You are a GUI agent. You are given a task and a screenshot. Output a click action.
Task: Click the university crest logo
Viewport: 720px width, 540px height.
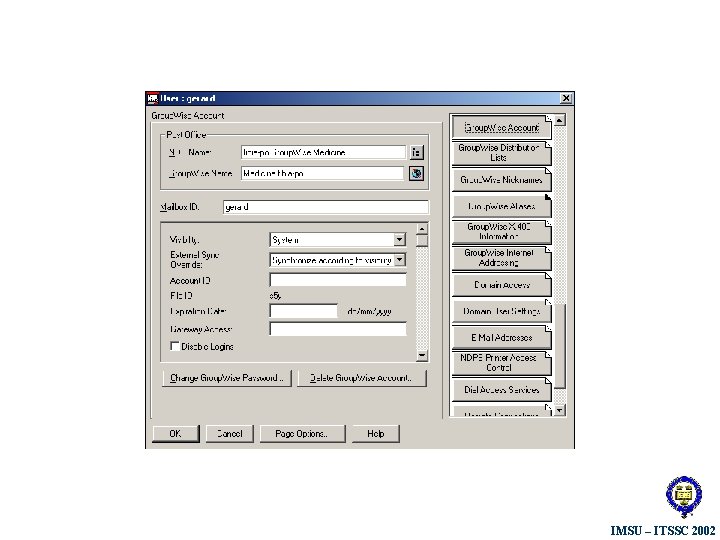click(x=684, y=497)
